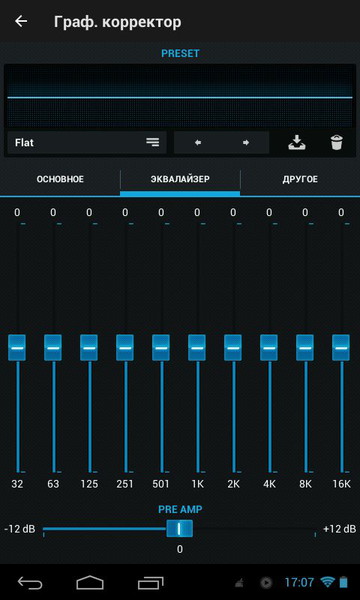This screenshot has height=600, width=360.
Task: Click the 501 Hz band slider handle
Action: click(x=161, y=347)
